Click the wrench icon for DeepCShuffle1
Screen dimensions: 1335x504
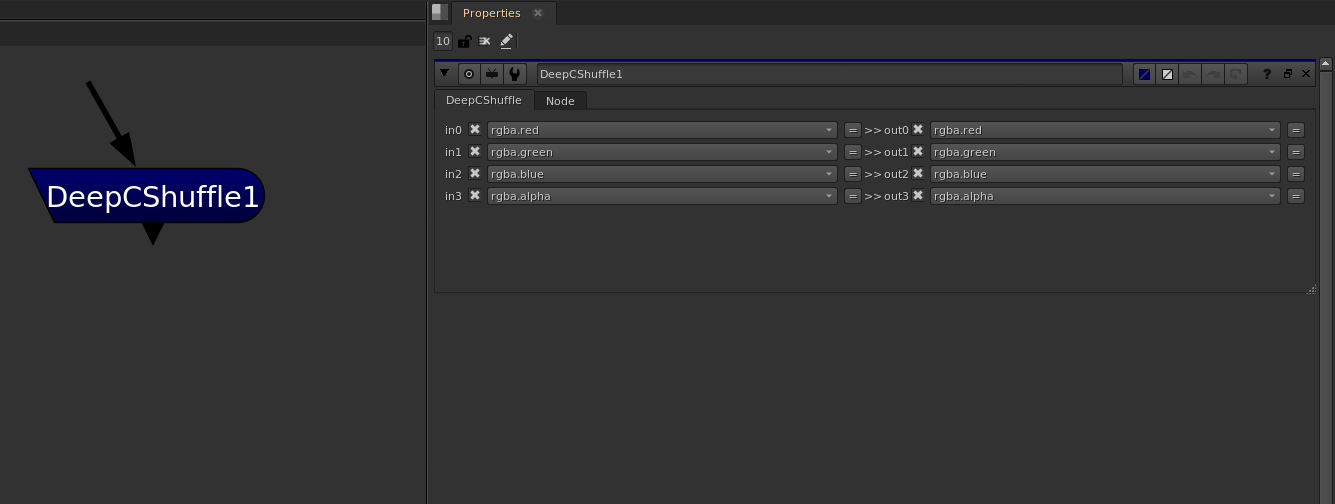[514, 74]
